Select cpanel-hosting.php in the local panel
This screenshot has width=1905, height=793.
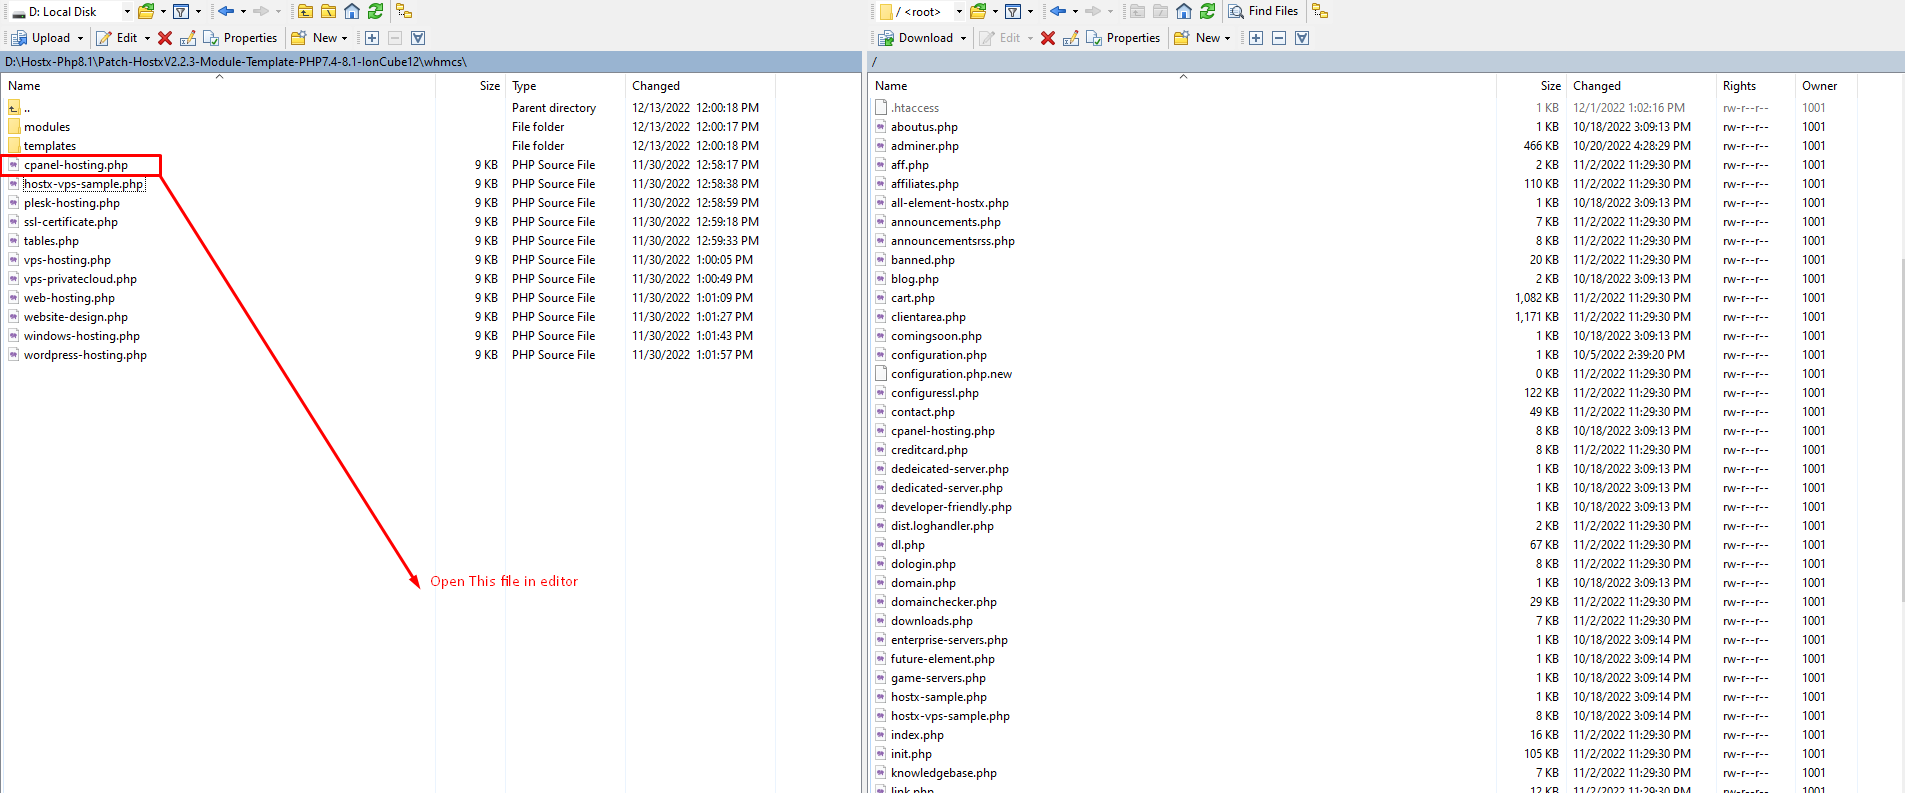76,165
